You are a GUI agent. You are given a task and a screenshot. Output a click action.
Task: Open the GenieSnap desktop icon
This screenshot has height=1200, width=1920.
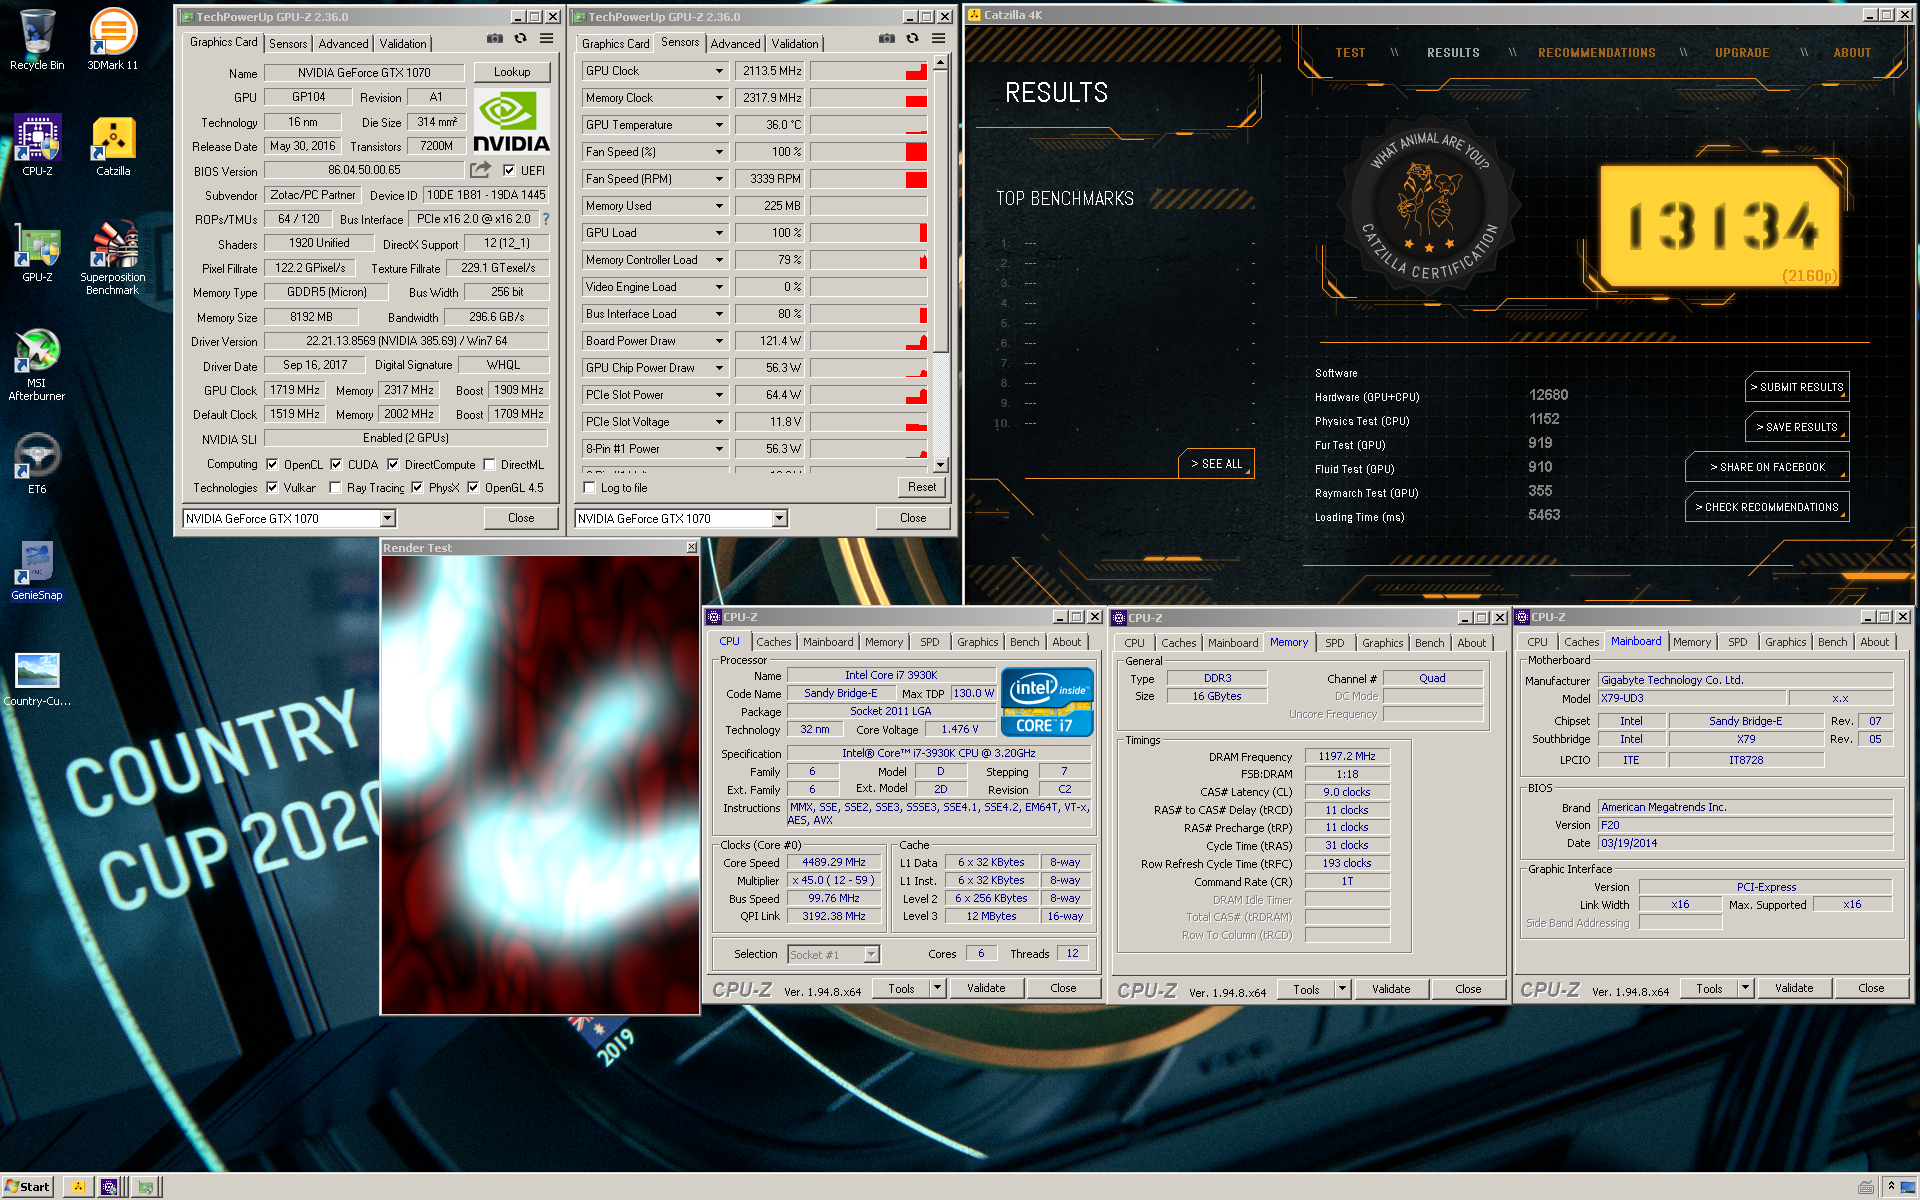(37, 569)
